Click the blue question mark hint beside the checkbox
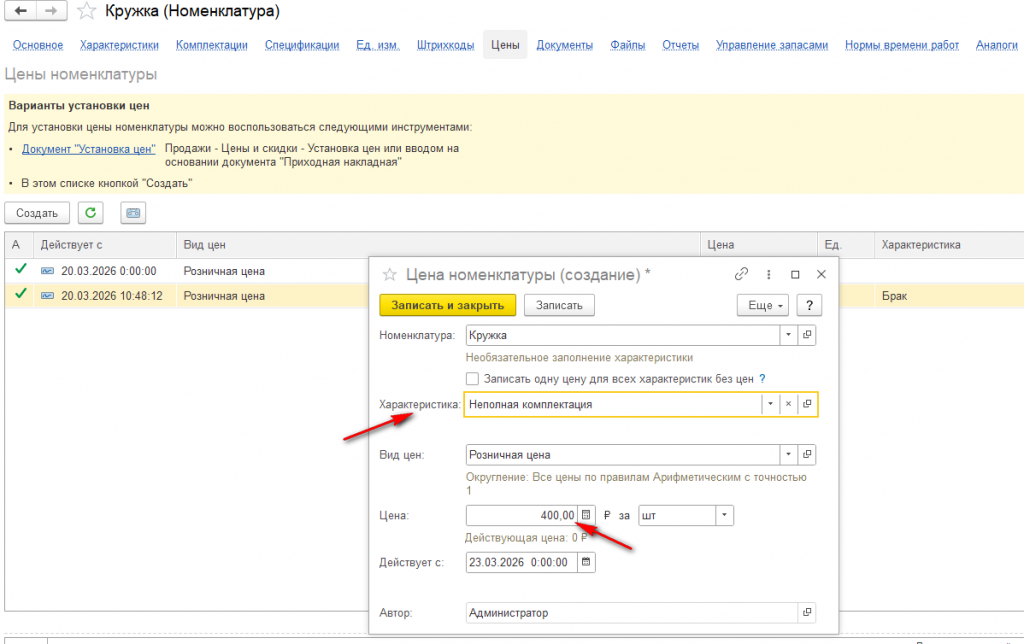 click(762, 379)
